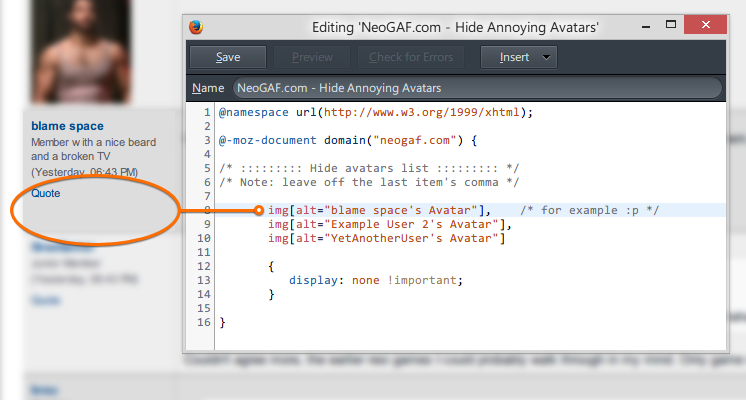Maximize the style editor window
Screen dimensions: 746x400
671,25
